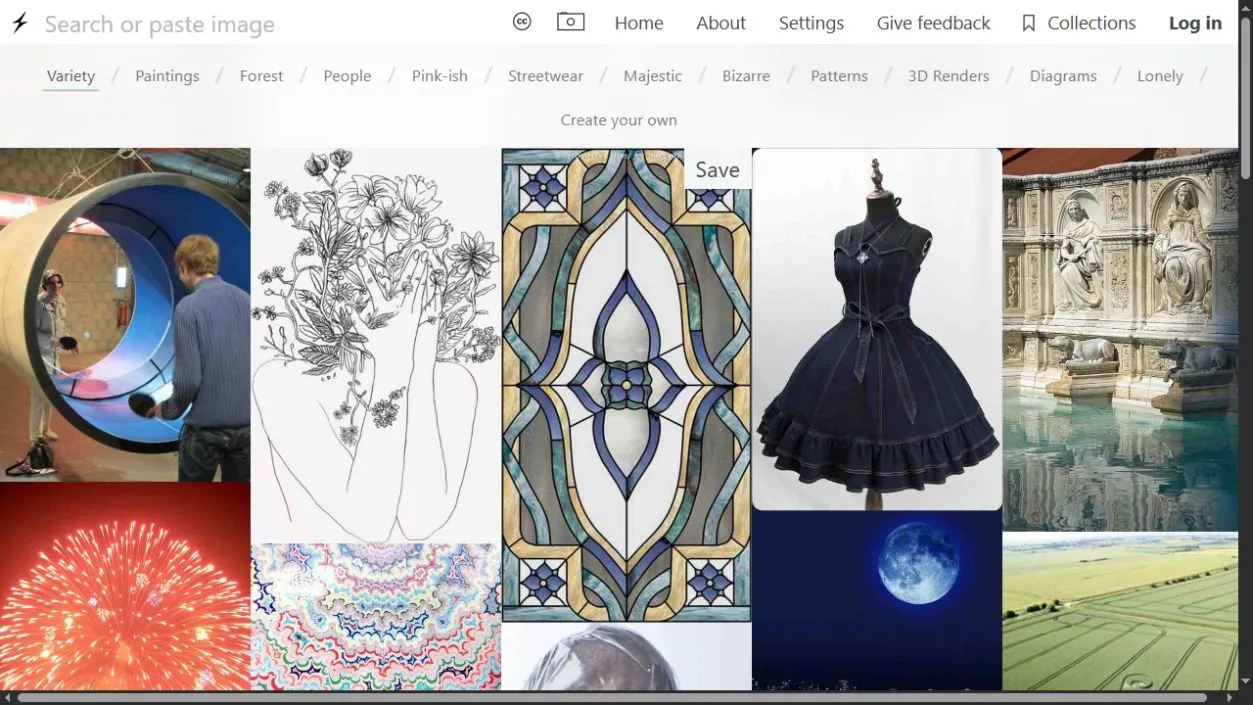Switch to the Streetwear category
This screenshot has width=1253, height=705.
pyautogui.click(x=545, y=76)
